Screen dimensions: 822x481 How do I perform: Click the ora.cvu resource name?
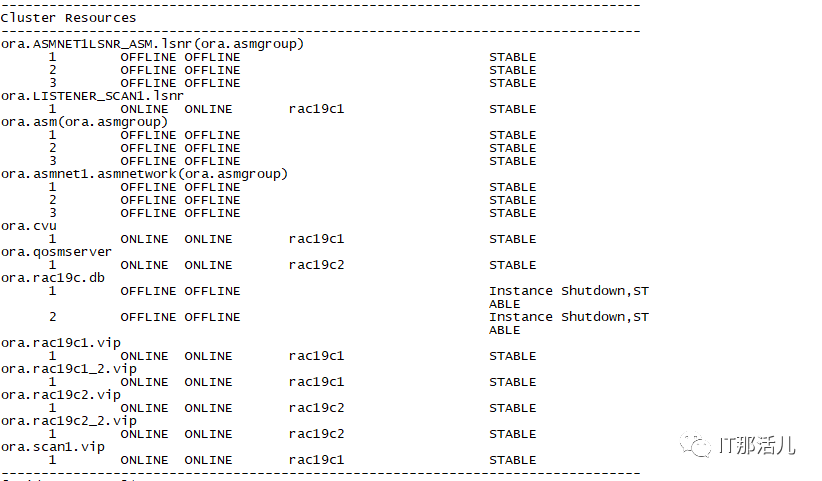coord(28,226)
